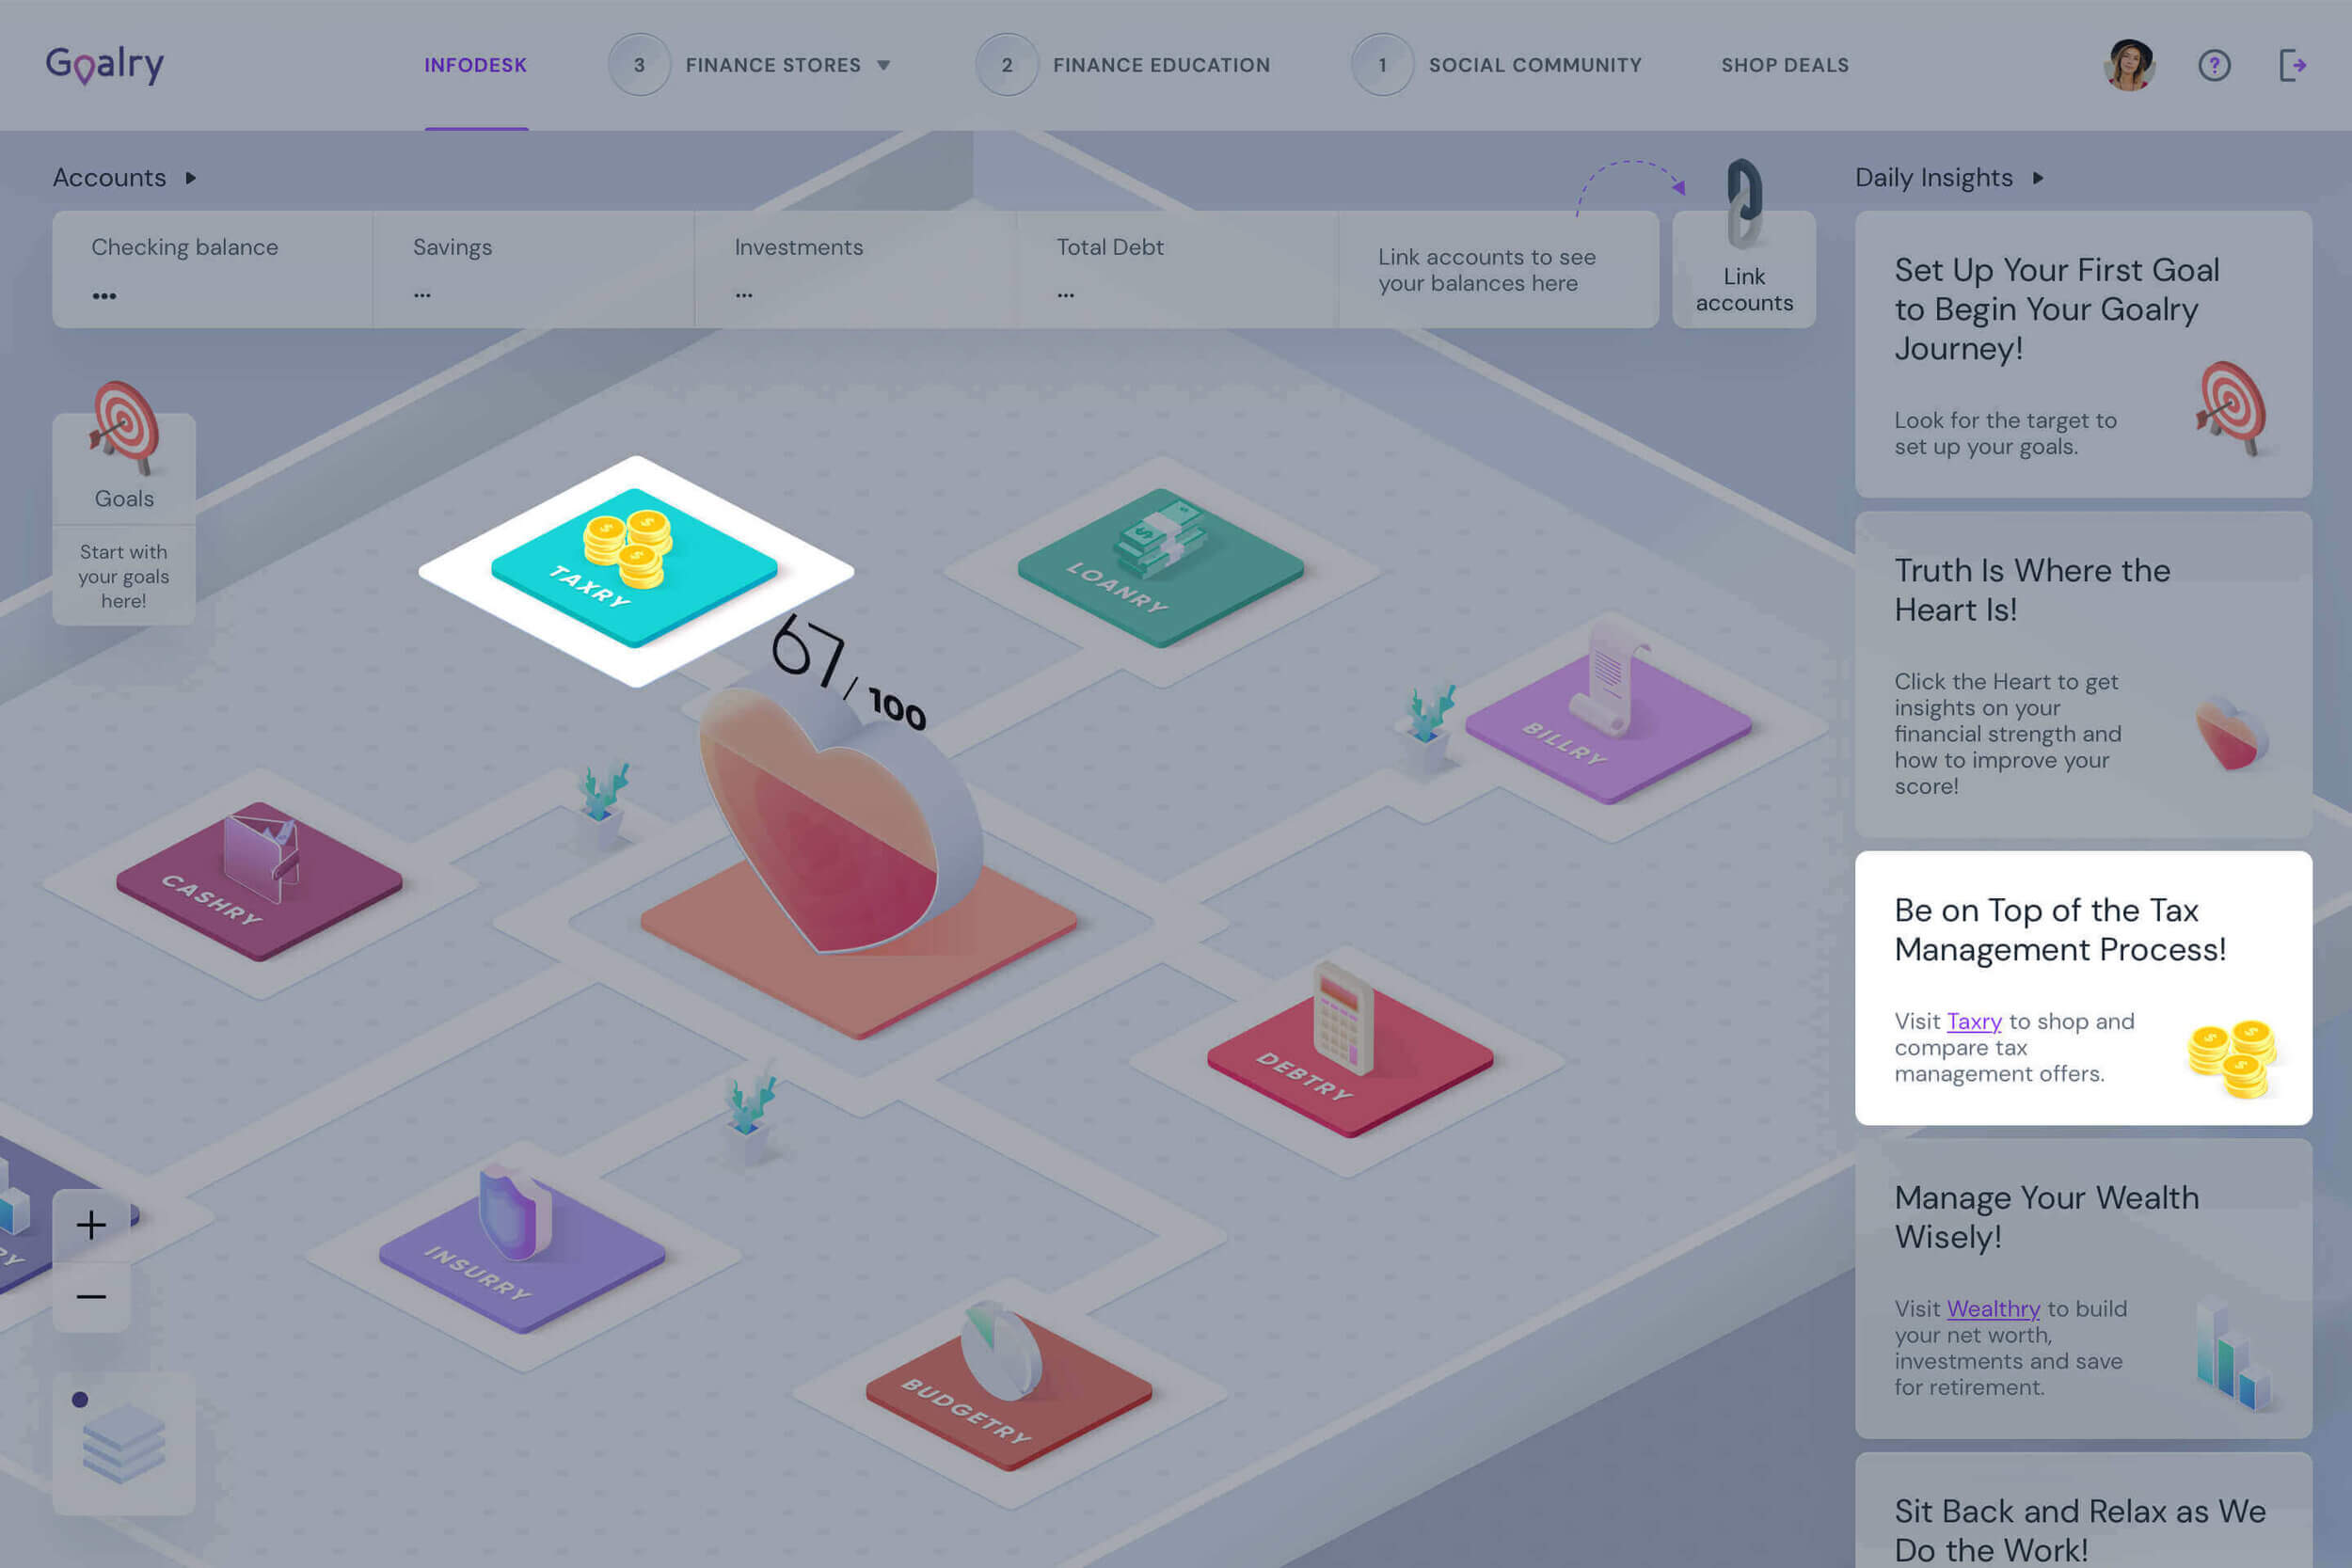
Task: Open the help question mark icon
Action: (2214, 65)
